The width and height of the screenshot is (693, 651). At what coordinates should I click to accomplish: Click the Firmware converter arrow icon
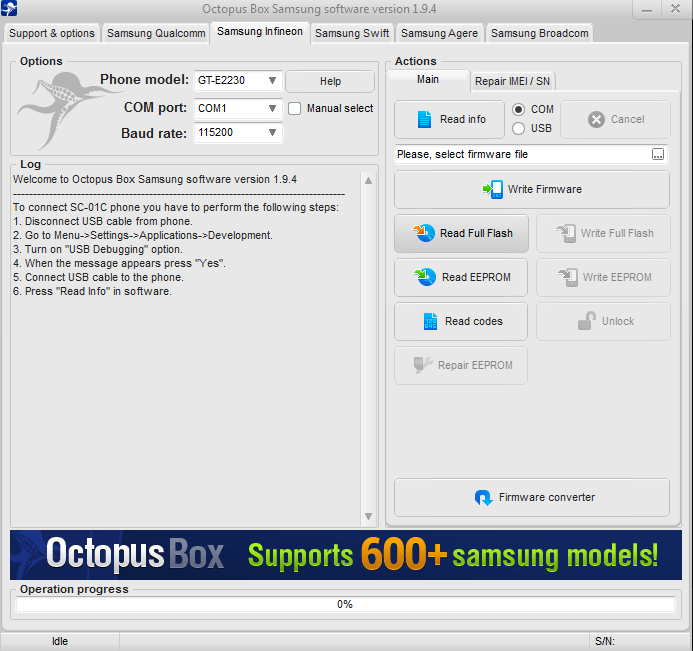pos(484,498)
